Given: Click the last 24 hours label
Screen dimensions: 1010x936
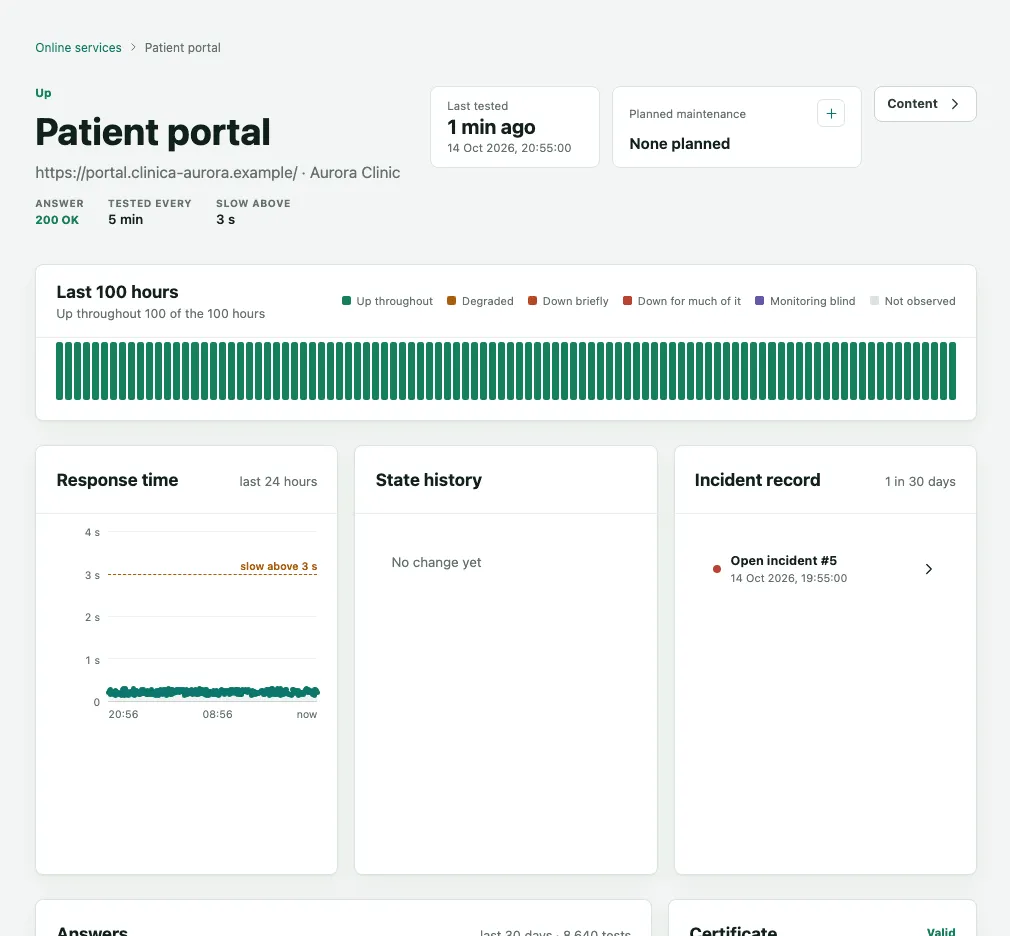Looking at the screenshot, I should [278, 481].
